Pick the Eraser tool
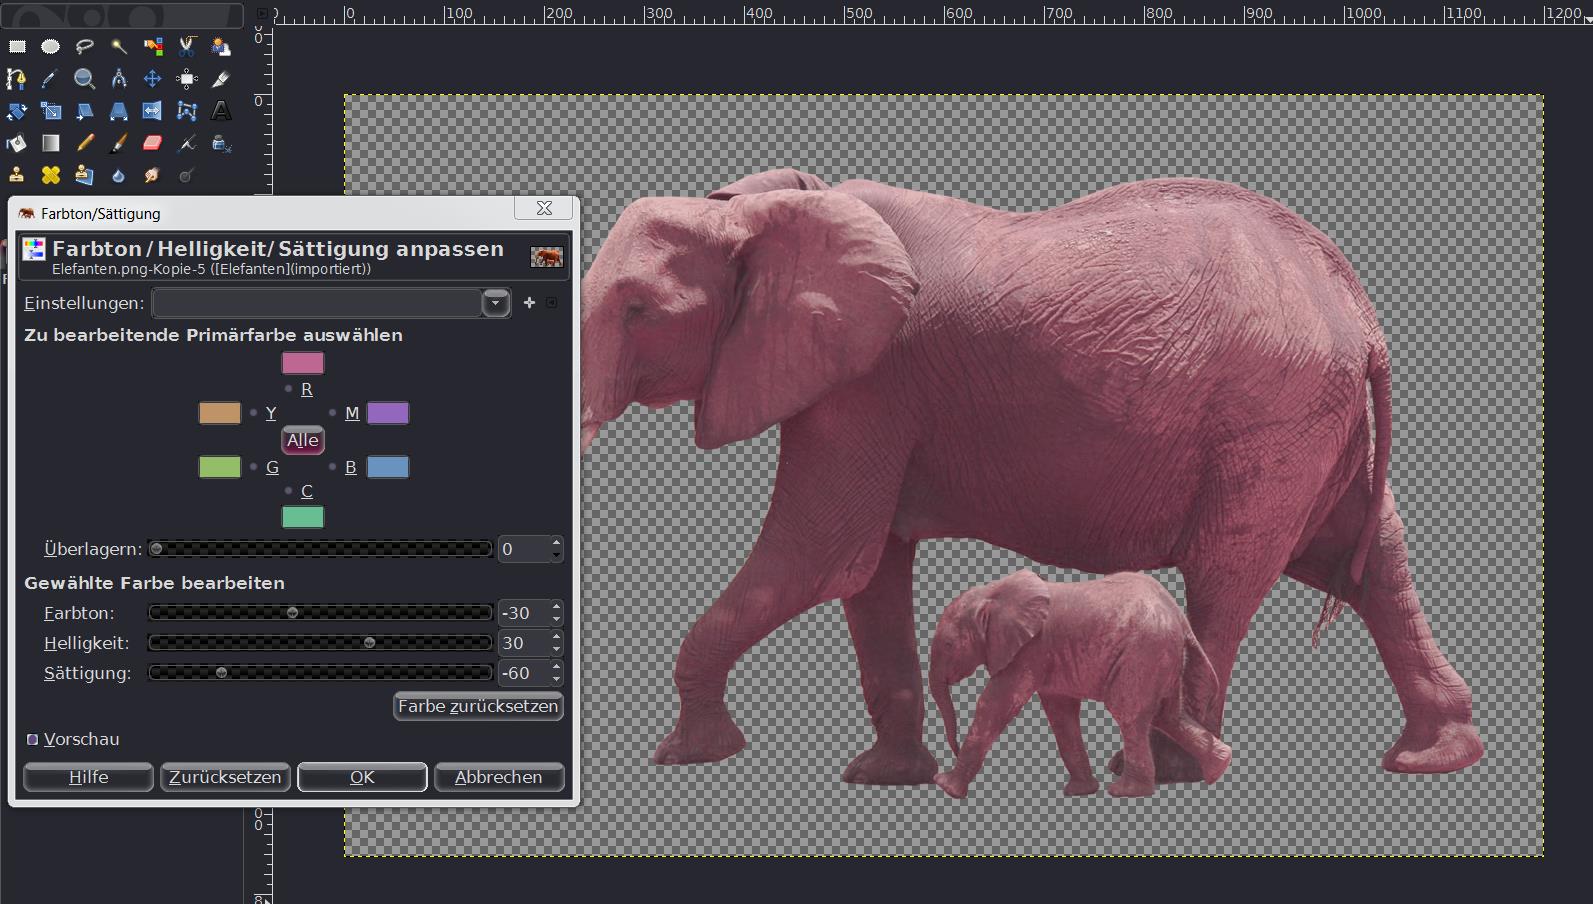 point(152,143)
